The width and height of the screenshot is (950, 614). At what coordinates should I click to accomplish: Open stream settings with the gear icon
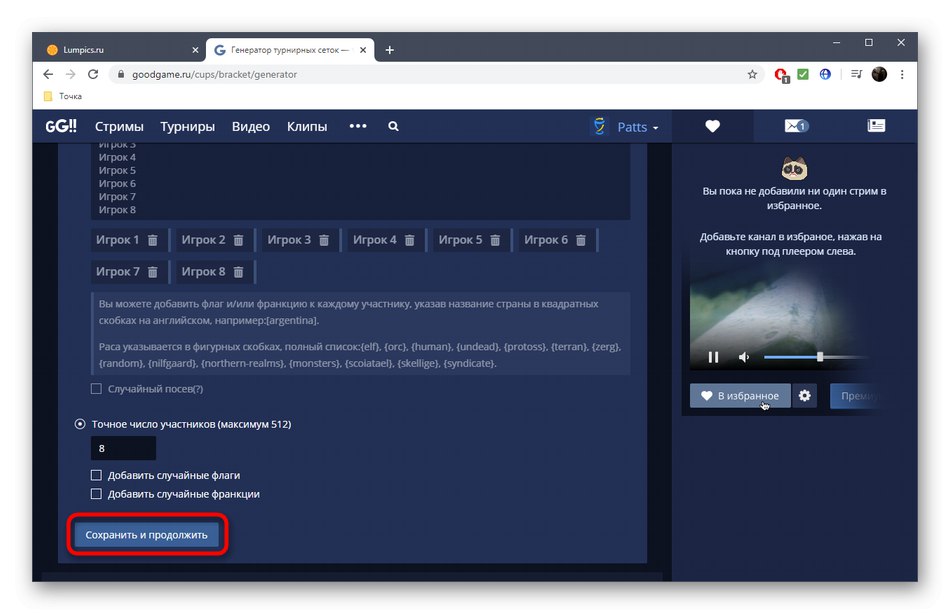(x=804, y=396)
